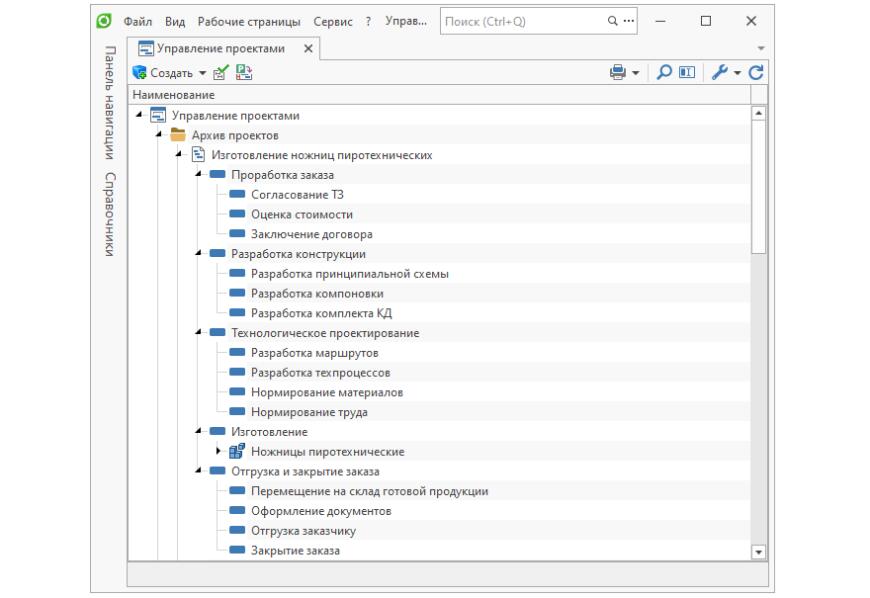Click the refresh arrow icon

[x=756, y=73]
